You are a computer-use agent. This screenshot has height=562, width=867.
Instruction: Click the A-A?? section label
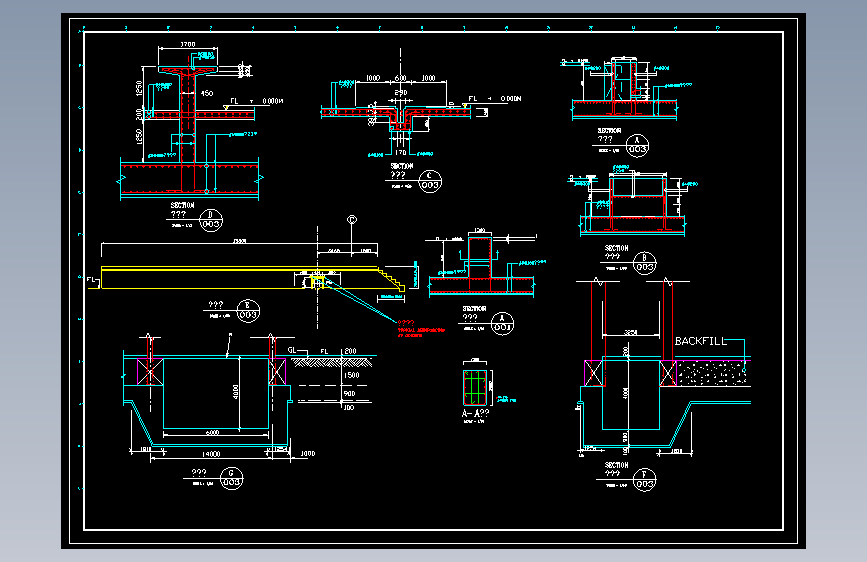[476, 413]
